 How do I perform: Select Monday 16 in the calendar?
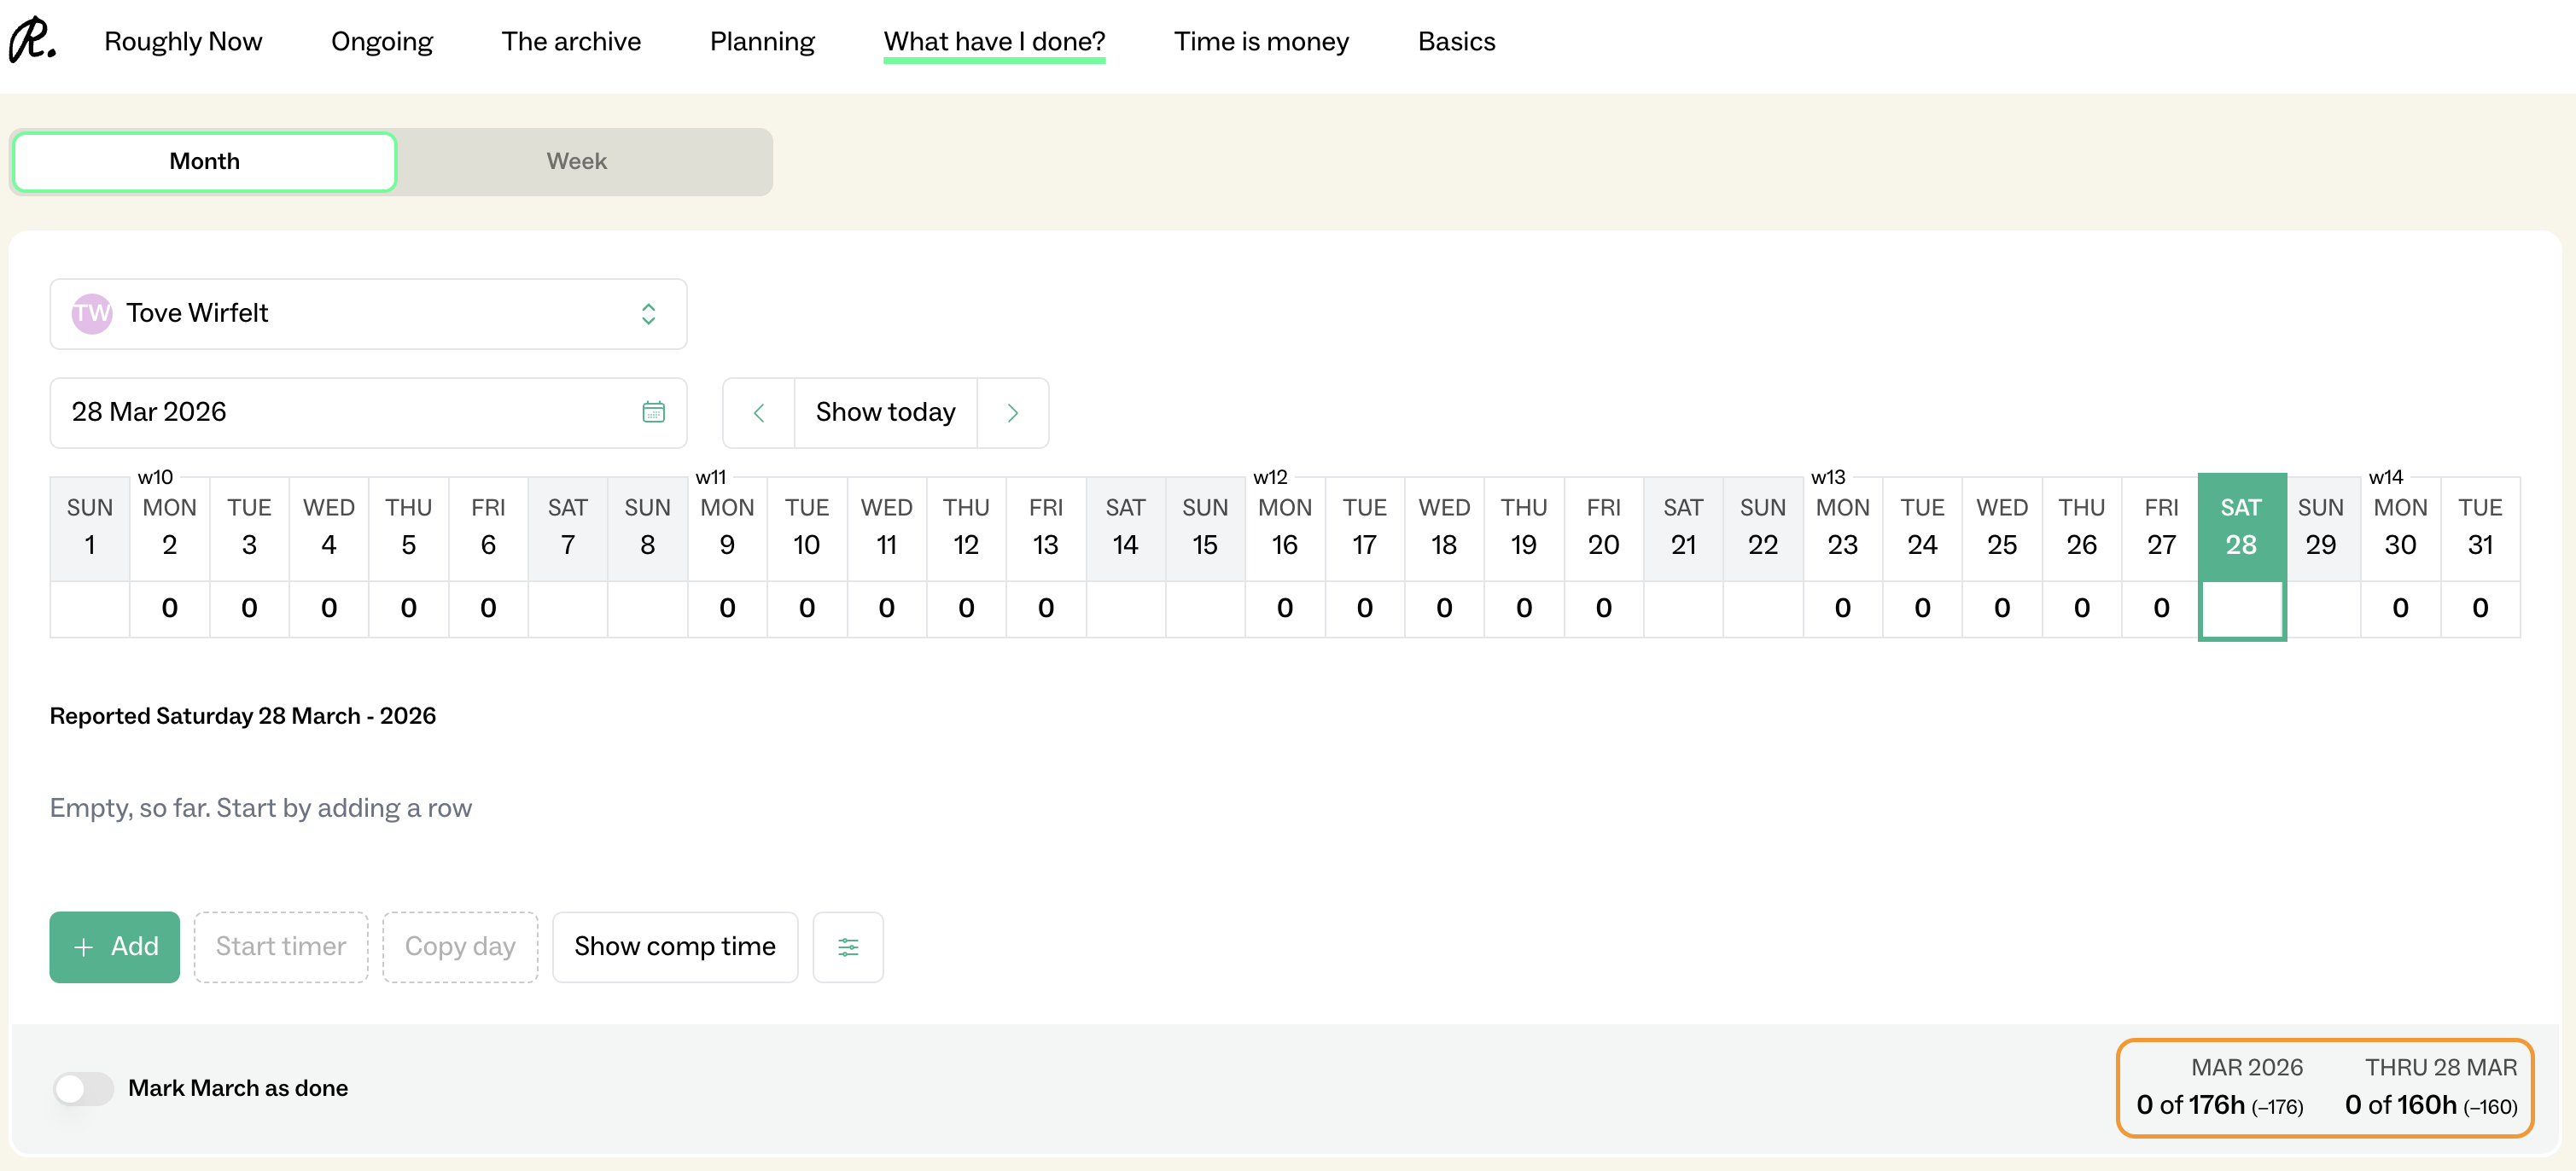[x=1284, y=528]
